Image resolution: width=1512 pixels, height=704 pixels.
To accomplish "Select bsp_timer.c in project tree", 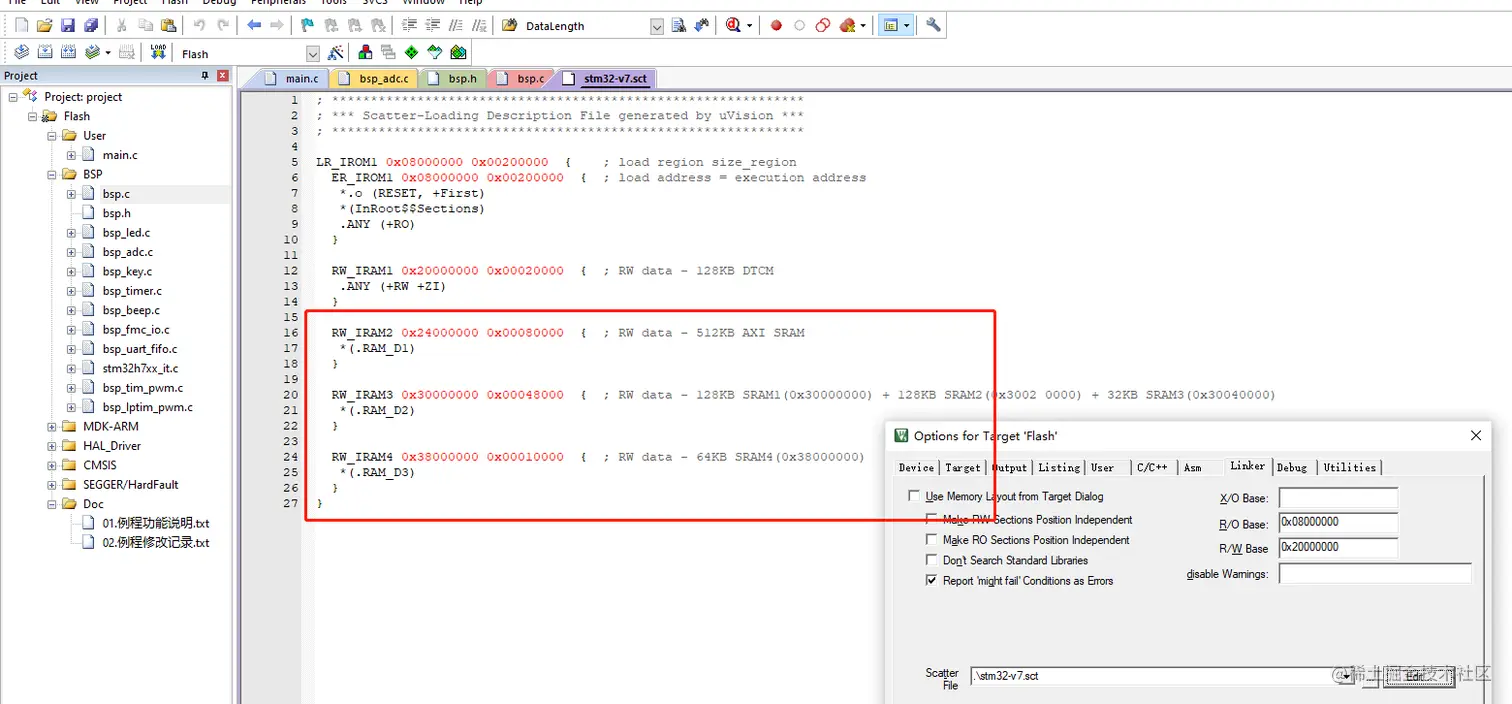I will pyautogui.click(x=131, y=291).
